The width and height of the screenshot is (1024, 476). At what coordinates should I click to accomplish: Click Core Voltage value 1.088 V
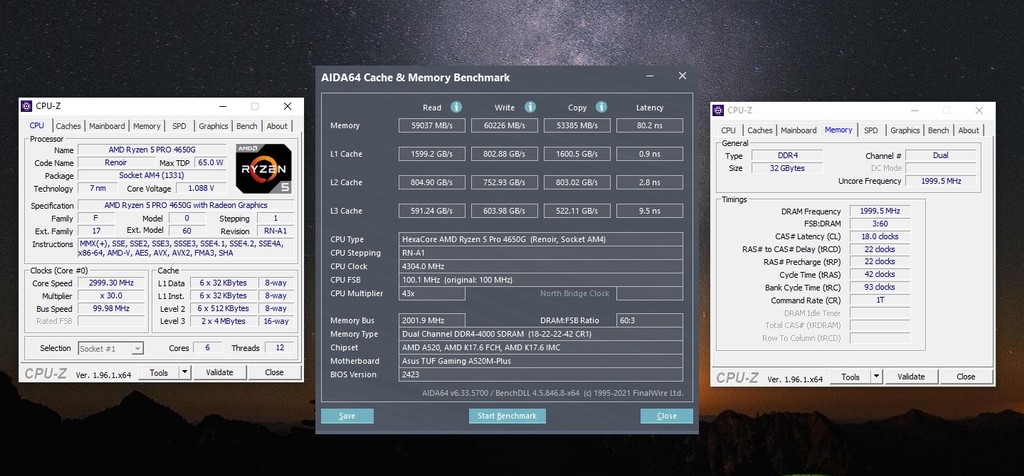point(200,188)
